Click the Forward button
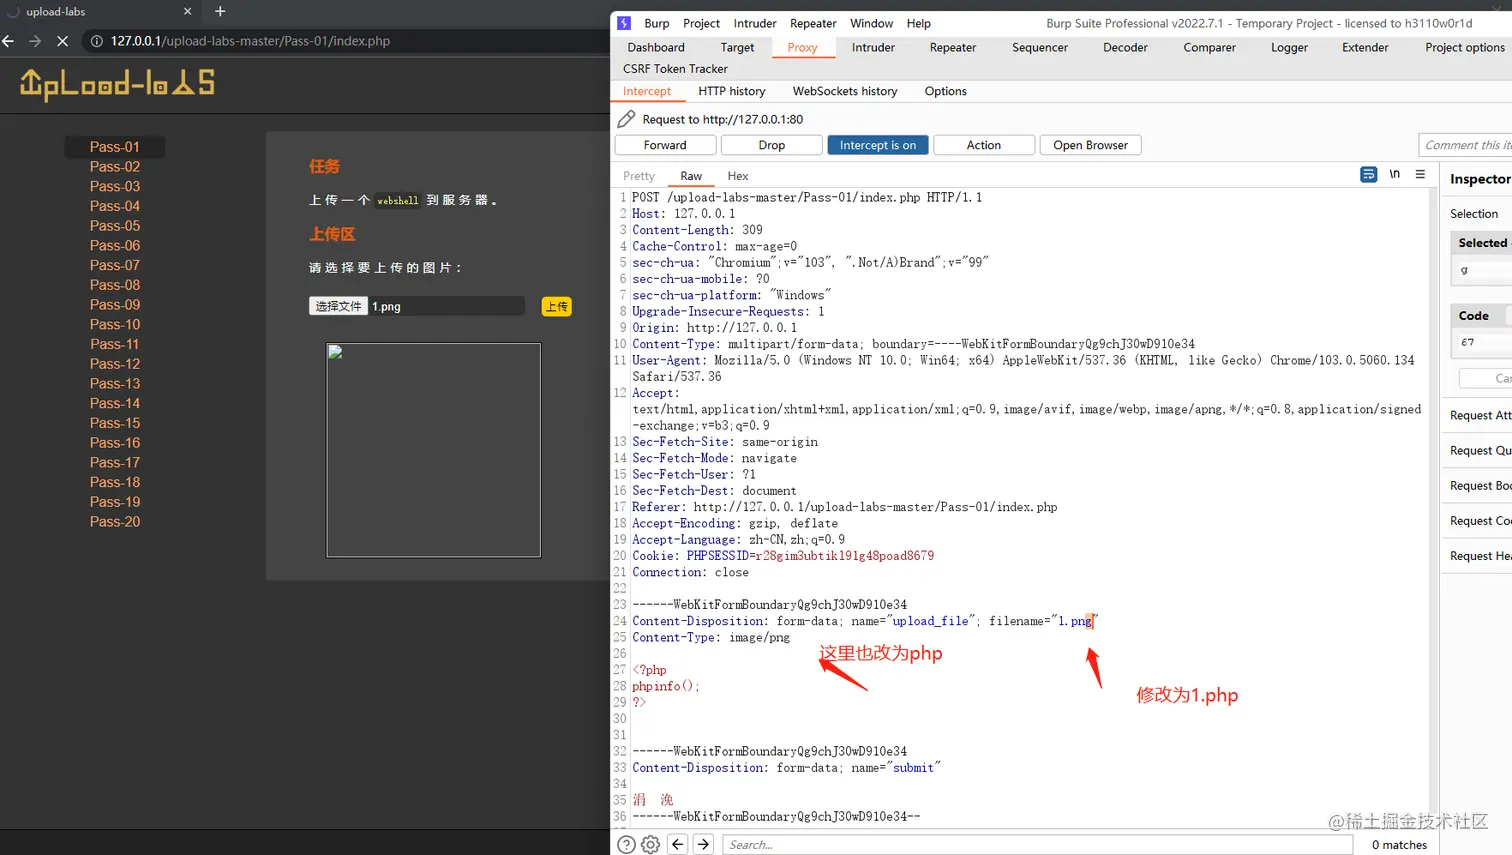The width and height of the screenshot is (1512, 855). click(x=665, y=145)
